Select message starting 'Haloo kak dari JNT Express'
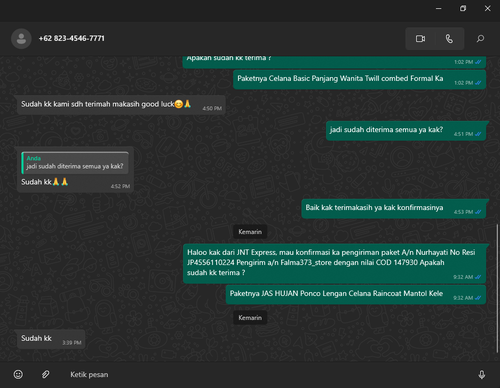This screenshot has height=388, width=500. [334, 263]
